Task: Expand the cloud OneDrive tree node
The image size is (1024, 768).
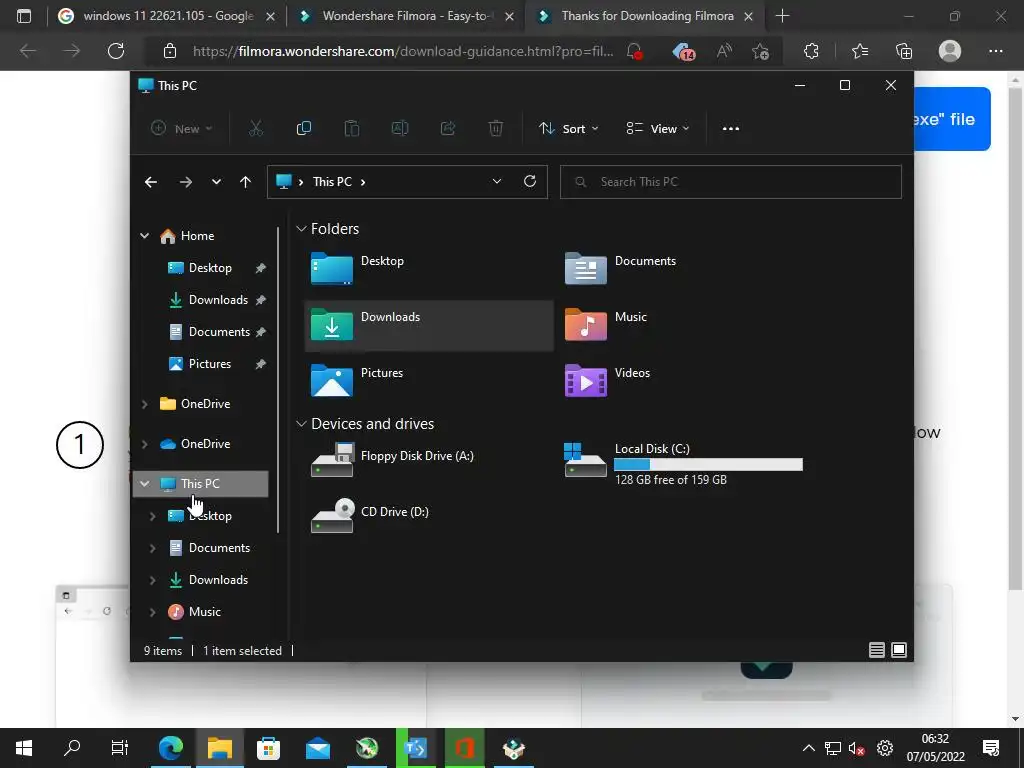Action: pyautogui.click(x=144, y=444)
